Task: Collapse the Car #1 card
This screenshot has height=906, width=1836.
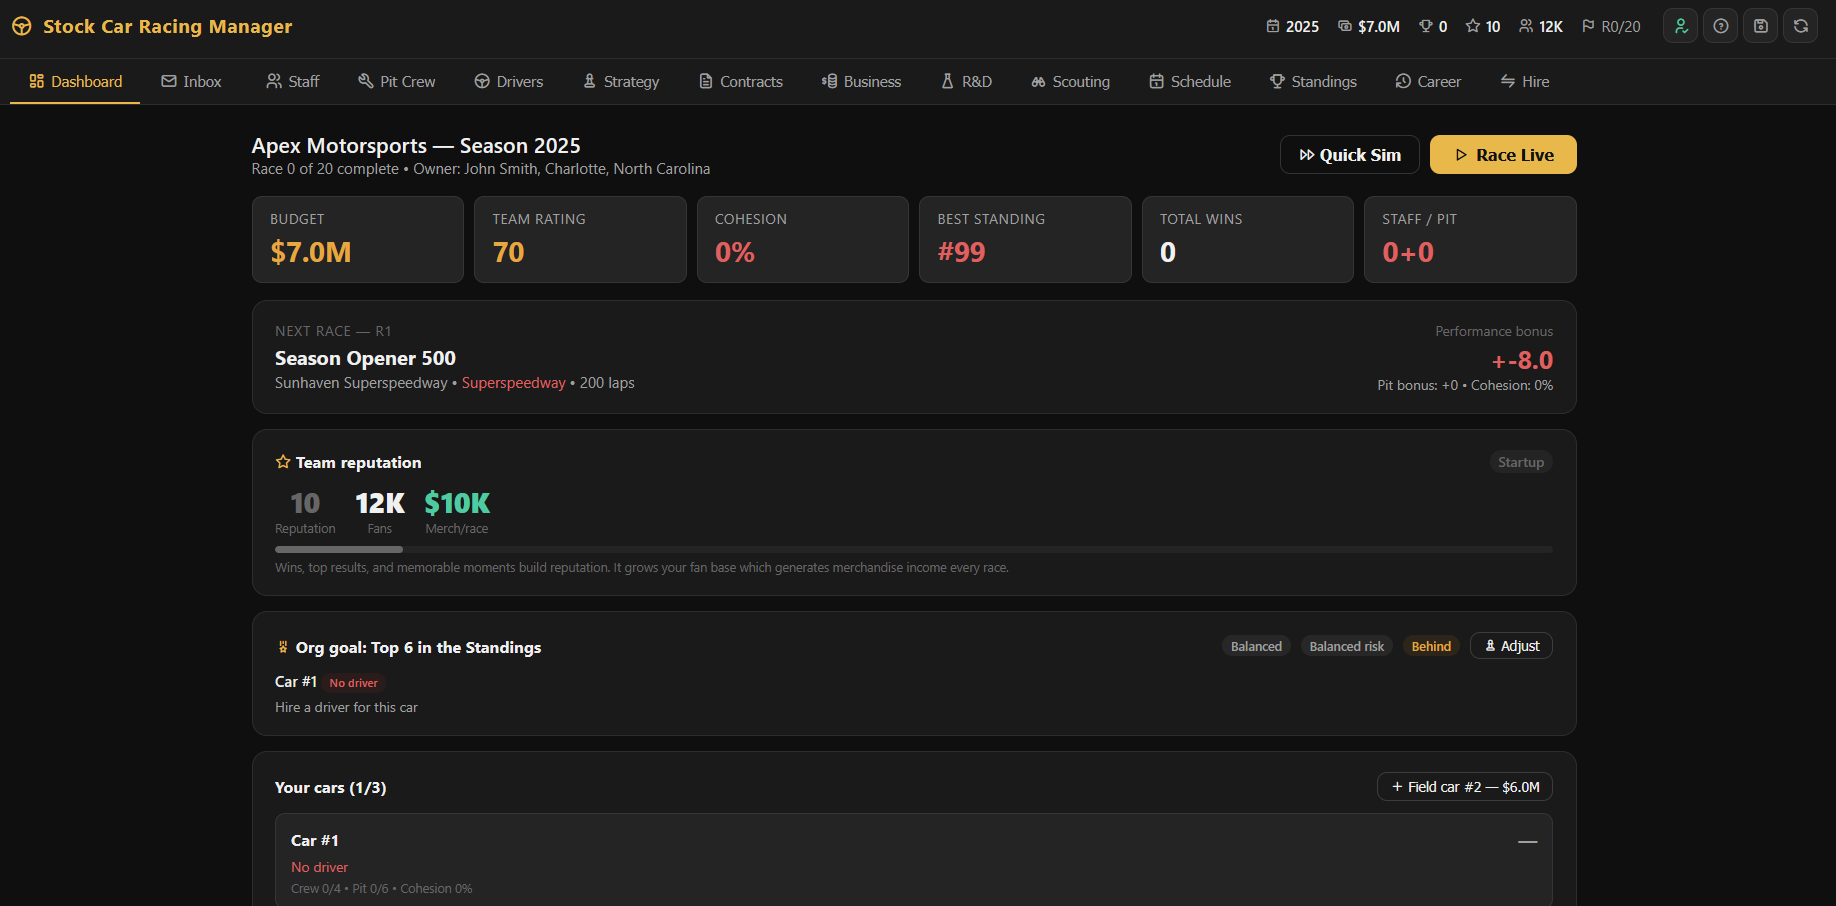Action: pos(1527,842)
